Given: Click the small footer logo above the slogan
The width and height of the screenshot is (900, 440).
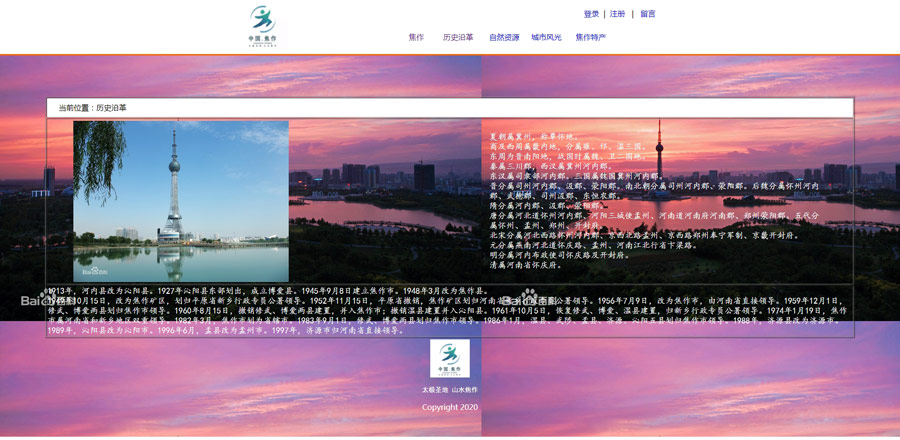Looking at the screenshot, I should (x=449, y=358).
